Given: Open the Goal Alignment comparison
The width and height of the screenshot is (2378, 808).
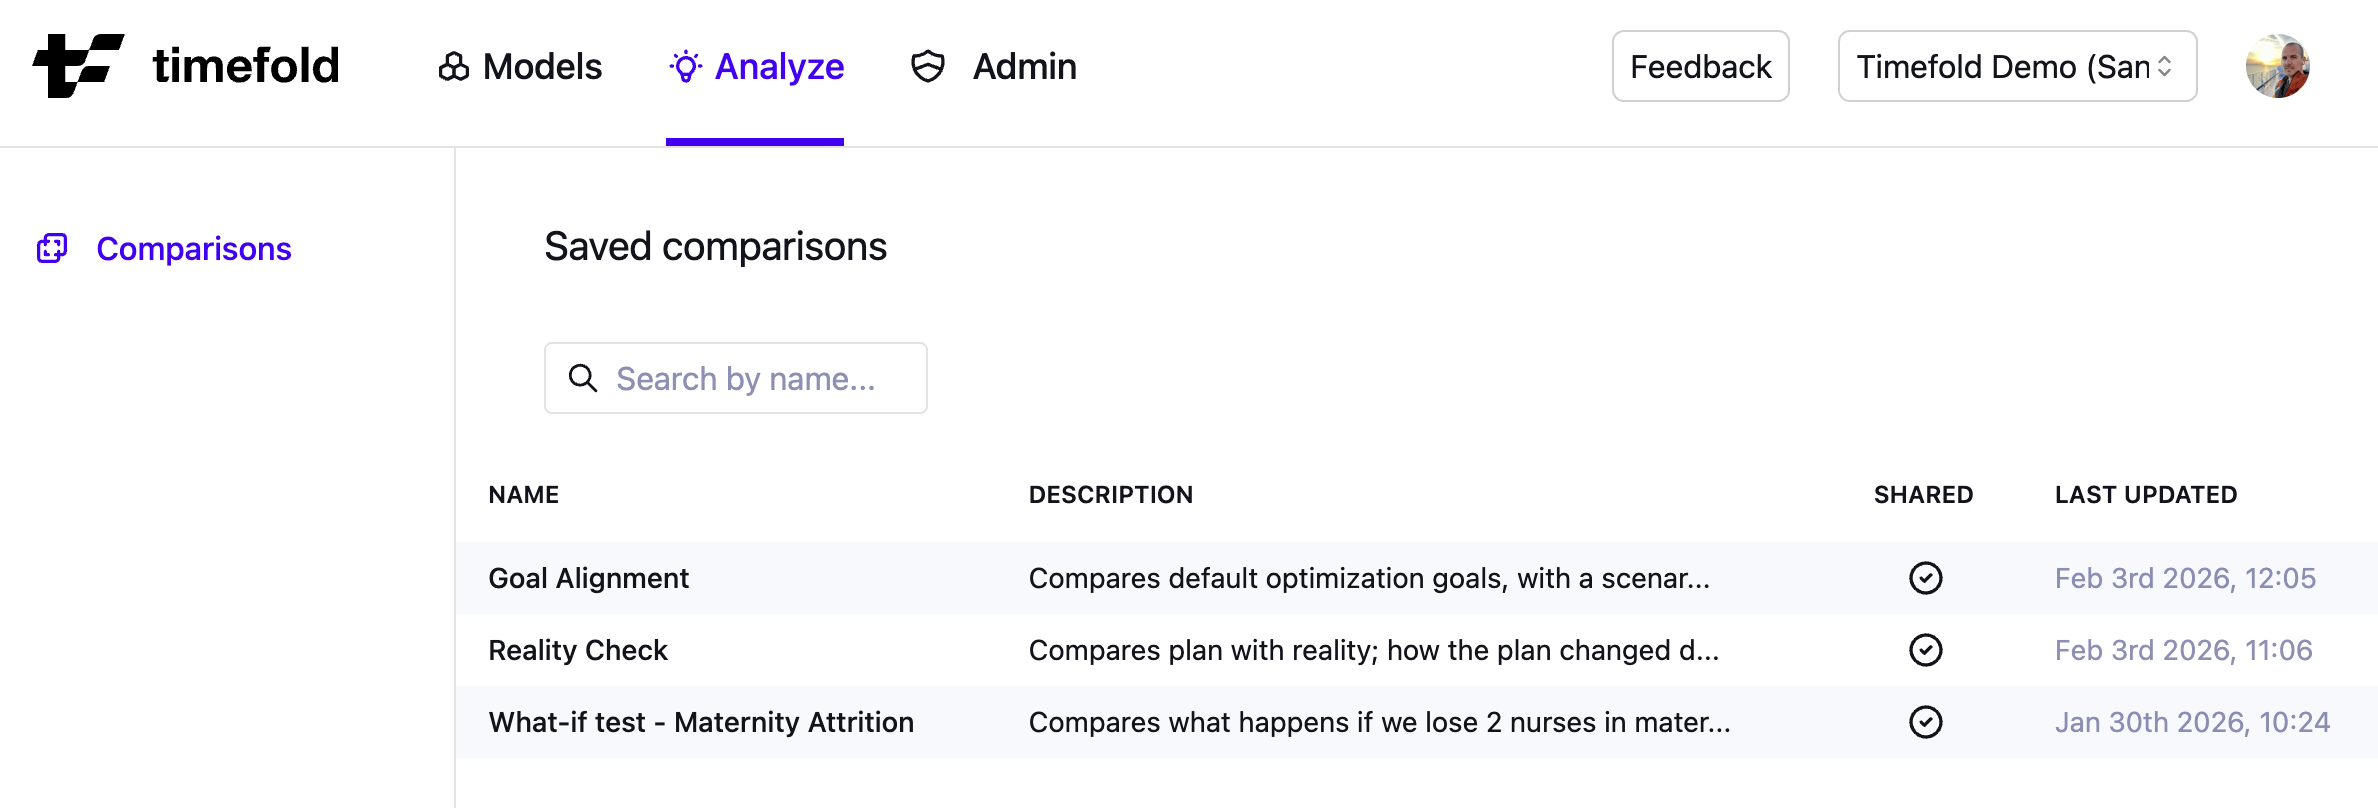Looking at the screenshot, I should coord(588,578).
